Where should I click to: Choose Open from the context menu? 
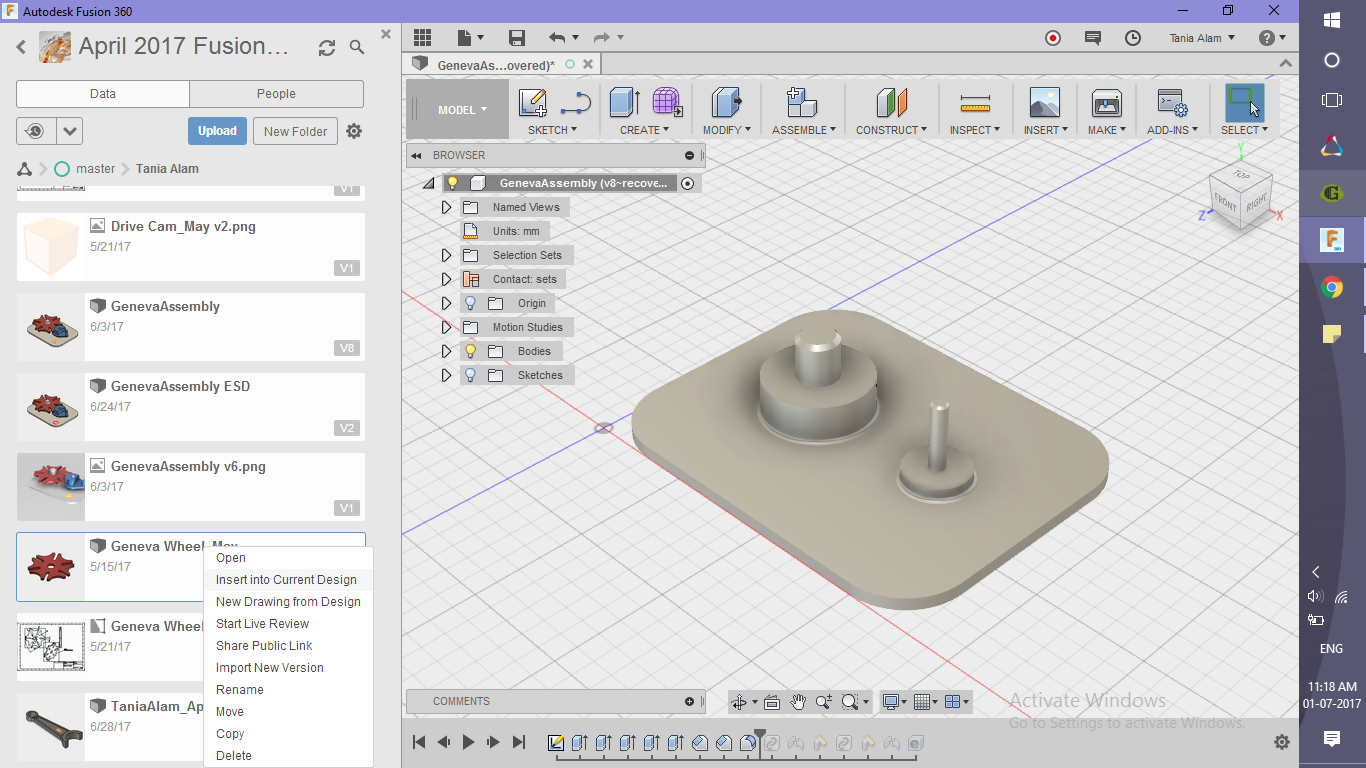click(288, 558)
